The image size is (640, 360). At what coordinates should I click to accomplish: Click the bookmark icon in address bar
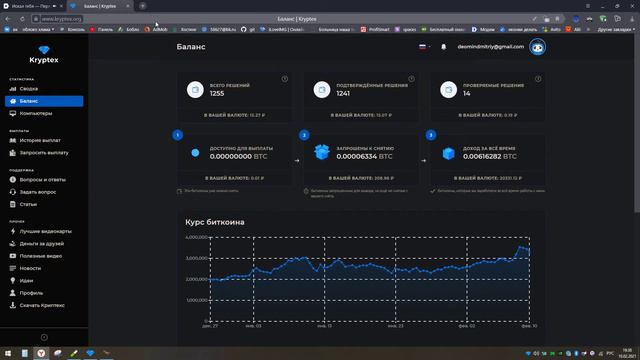point(557,19)
